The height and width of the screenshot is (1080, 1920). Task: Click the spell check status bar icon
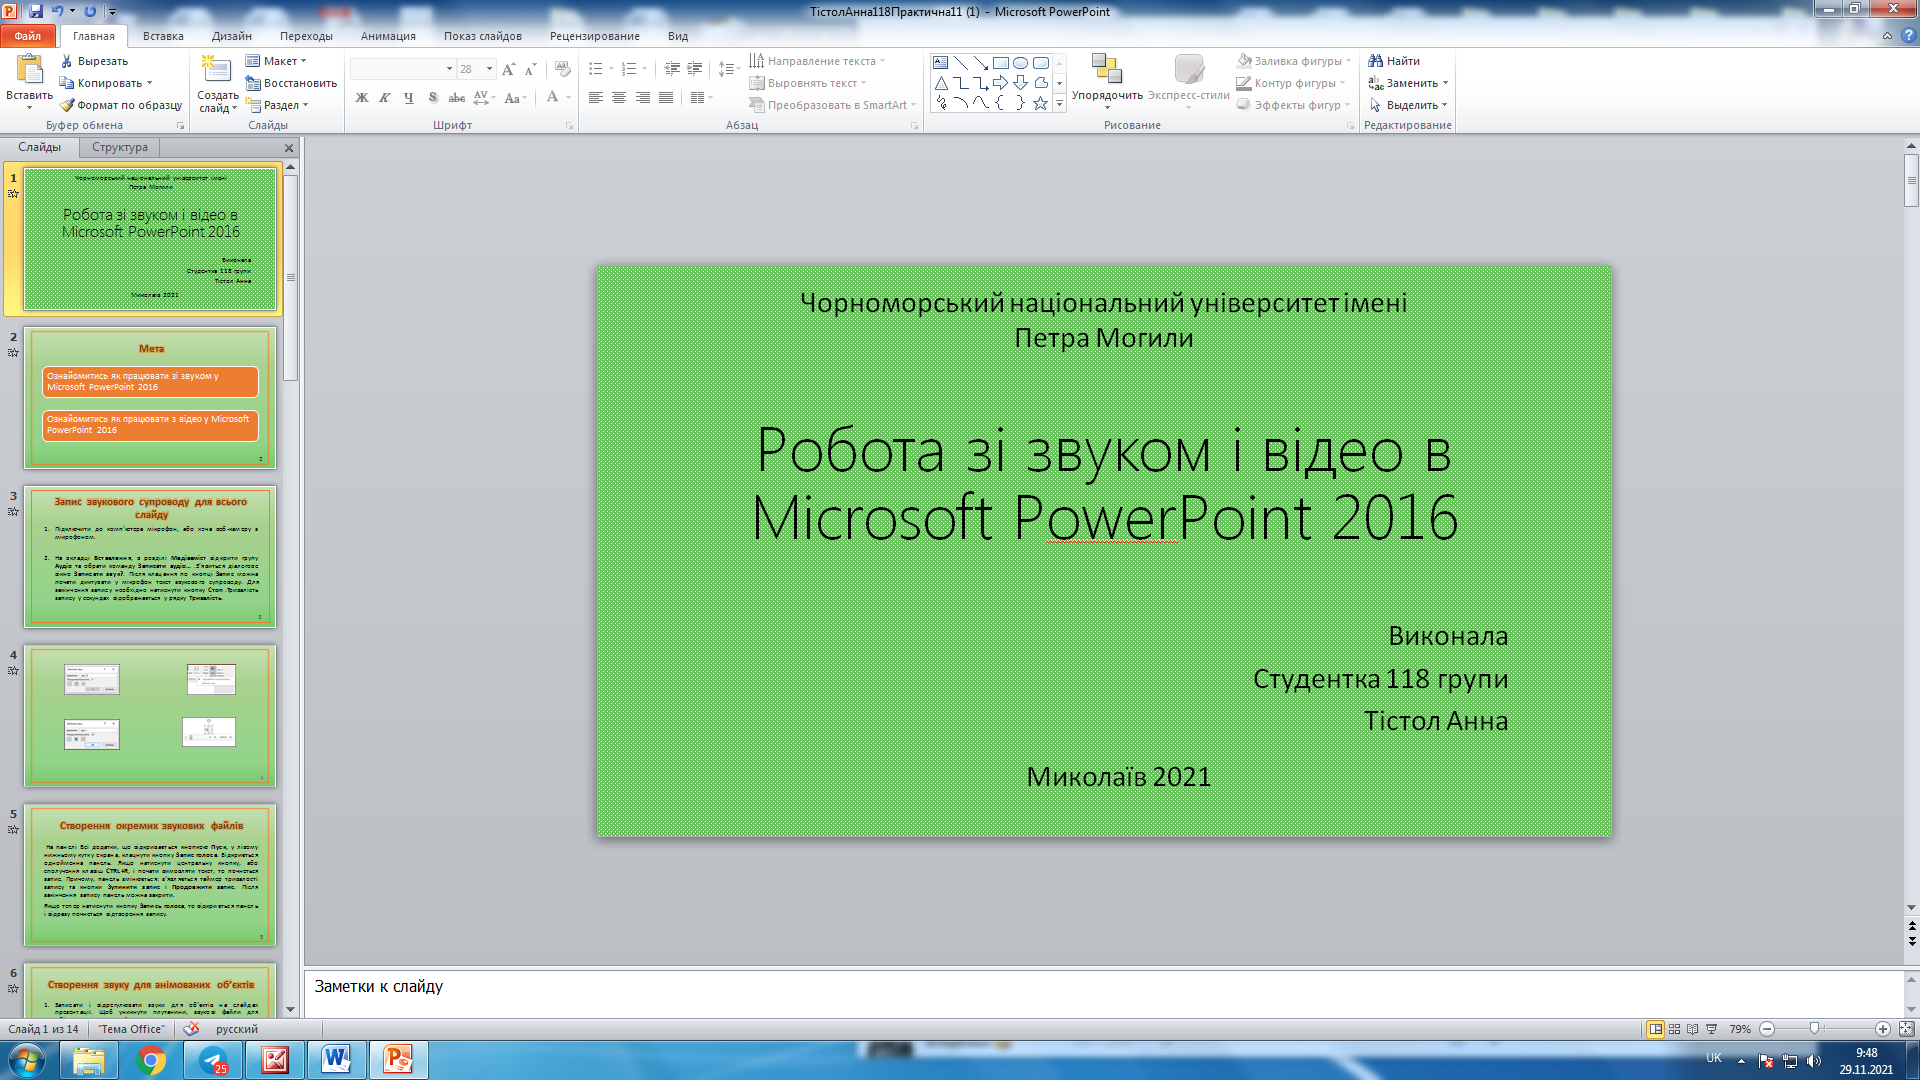click(x=191, y=1029)
